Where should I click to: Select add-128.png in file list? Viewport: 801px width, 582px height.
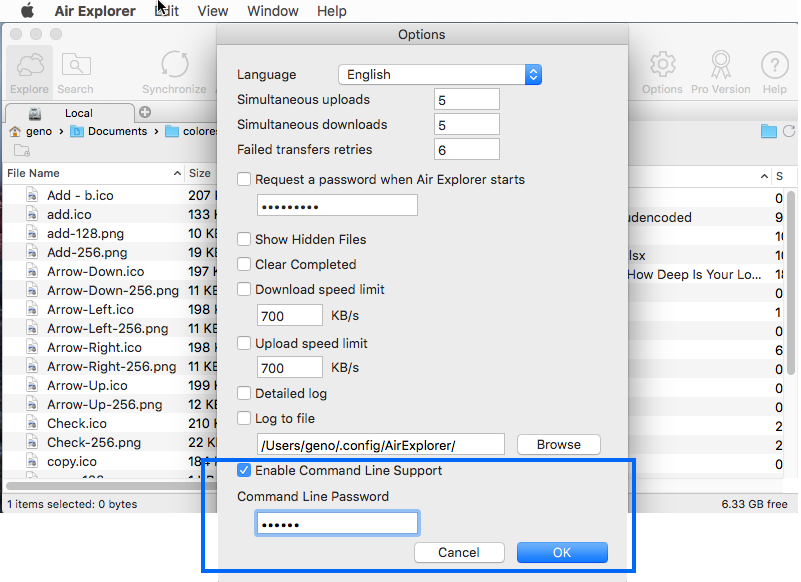pos(85,234)
